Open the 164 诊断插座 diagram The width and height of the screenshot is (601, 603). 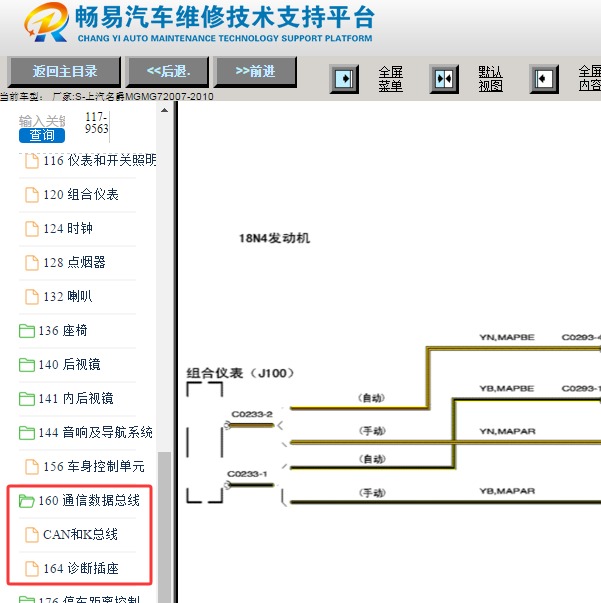coord(81,568)
